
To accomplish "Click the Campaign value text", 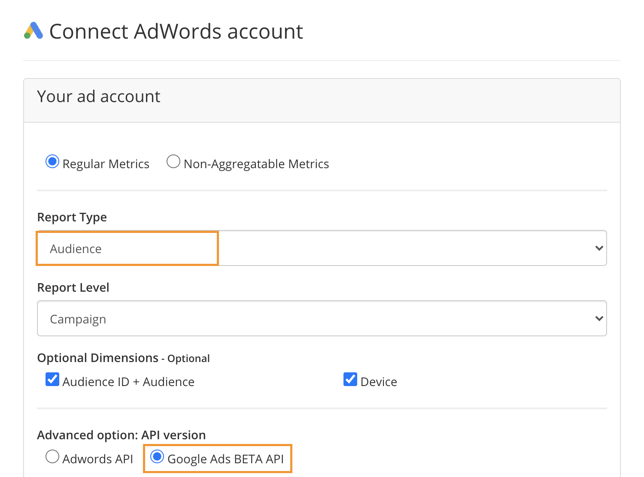I will (x=78, y=320).
